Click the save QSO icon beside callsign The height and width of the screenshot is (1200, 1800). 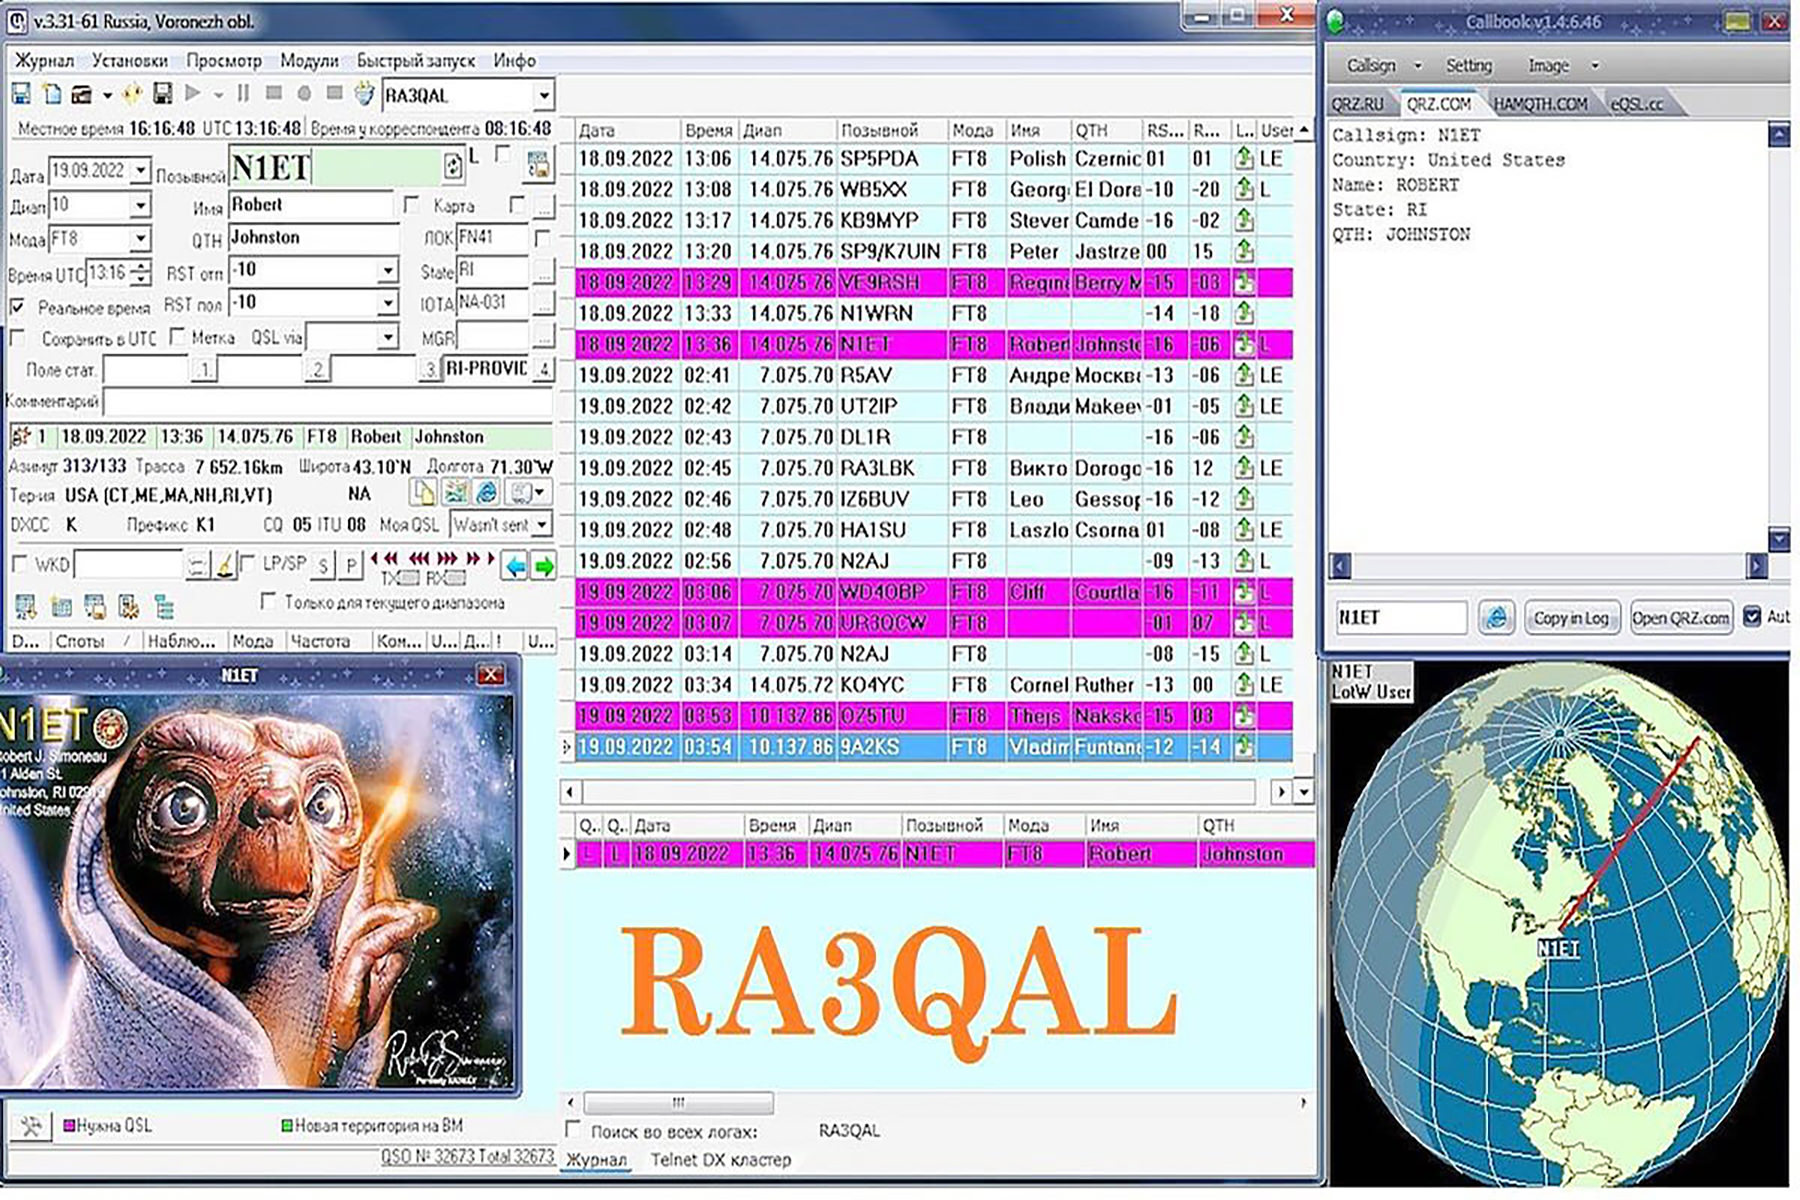(x=537, y=166)
